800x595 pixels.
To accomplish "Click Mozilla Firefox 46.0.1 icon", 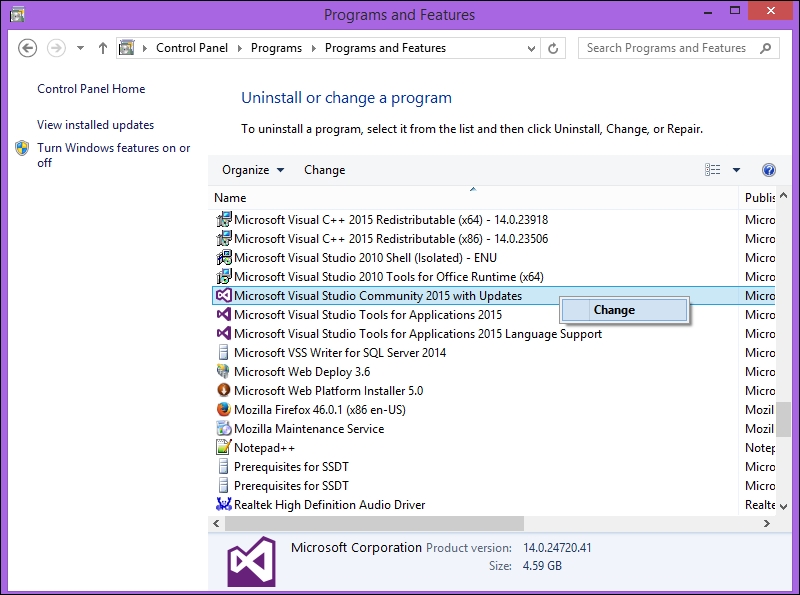I will tap(223, 409).
